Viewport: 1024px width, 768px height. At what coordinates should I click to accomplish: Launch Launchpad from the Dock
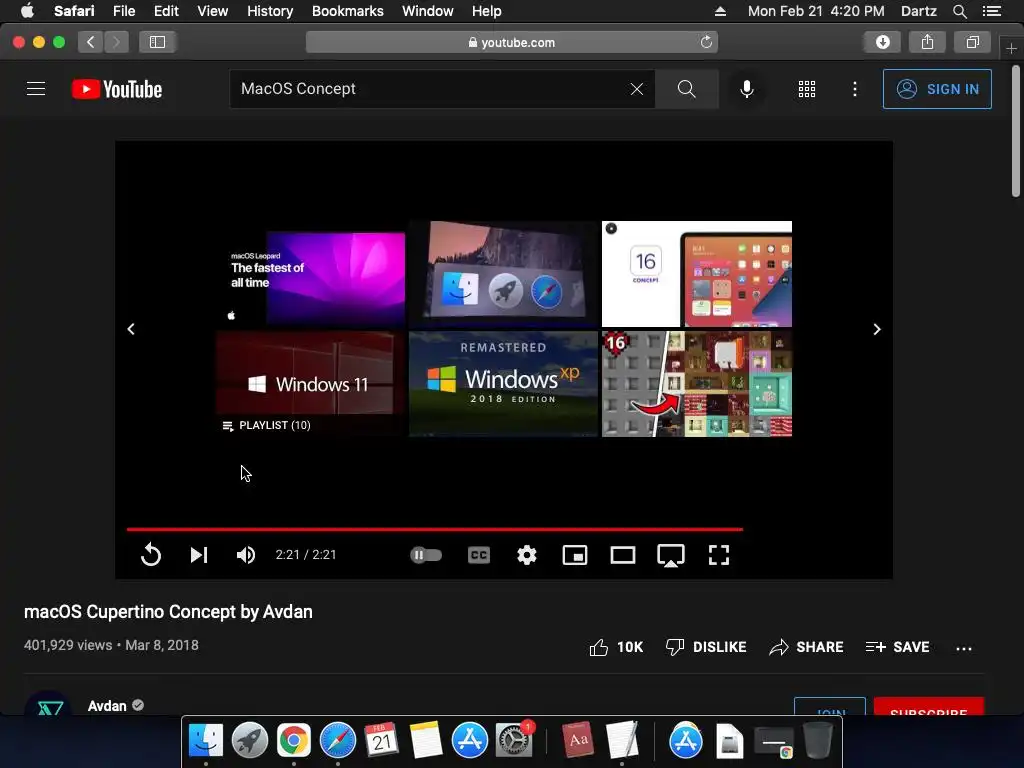[x=249, y=741]
